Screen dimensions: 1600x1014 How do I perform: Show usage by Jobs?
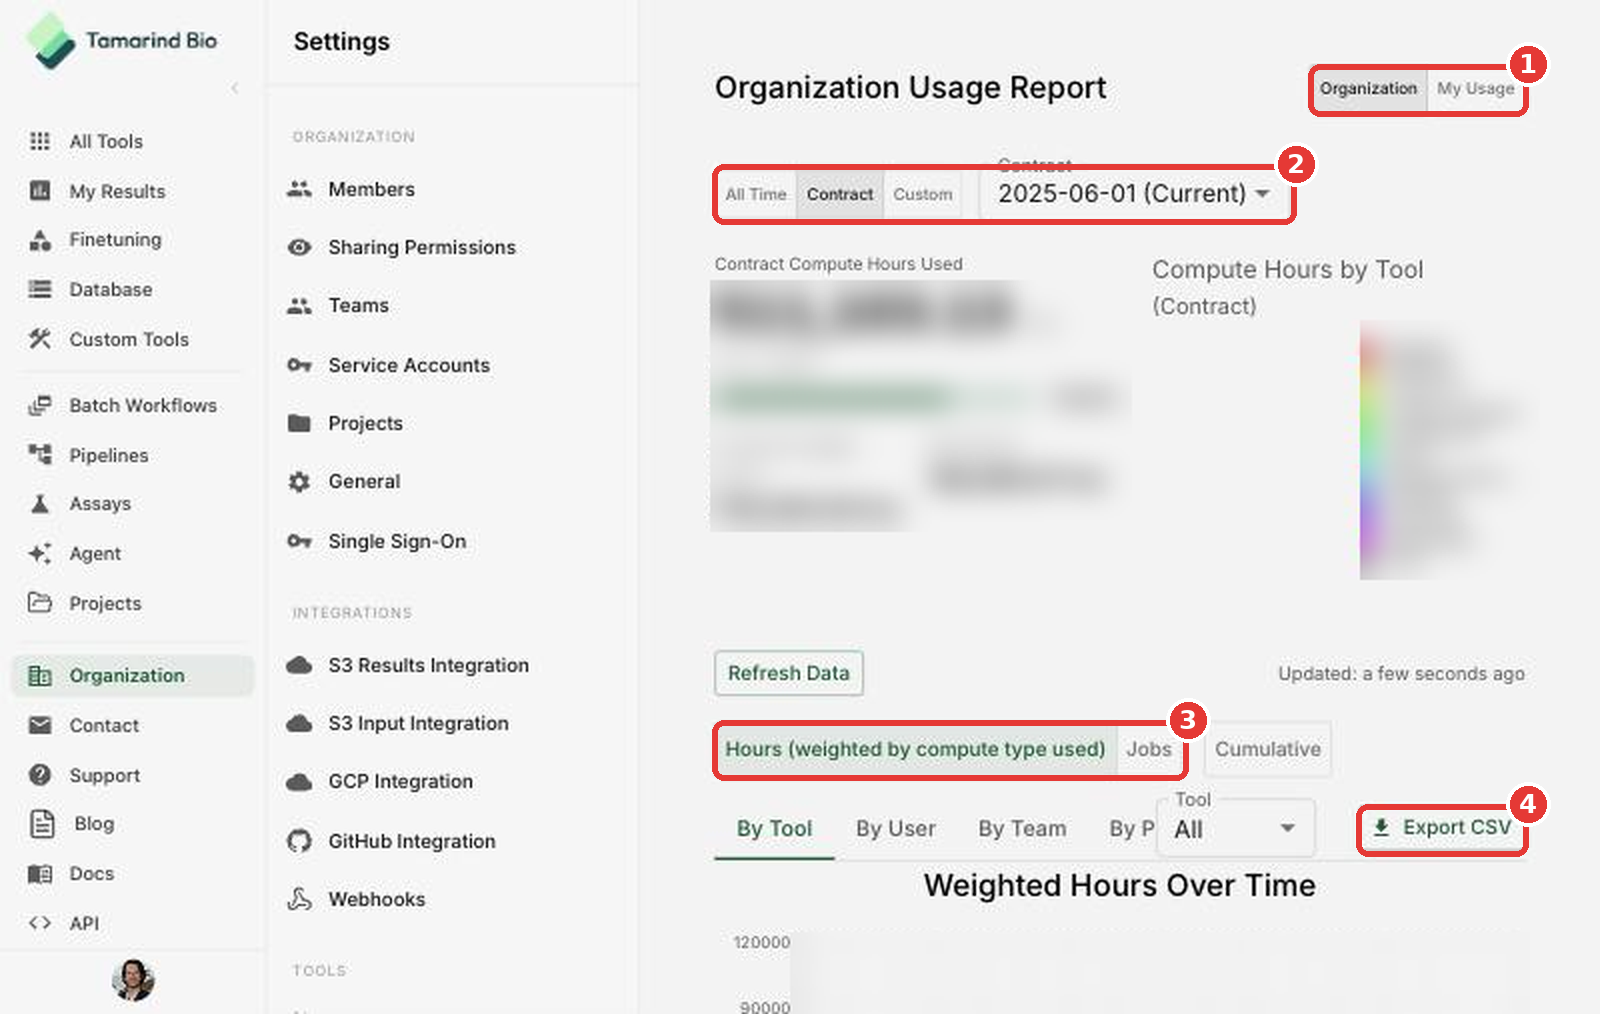click(1149, 749)
